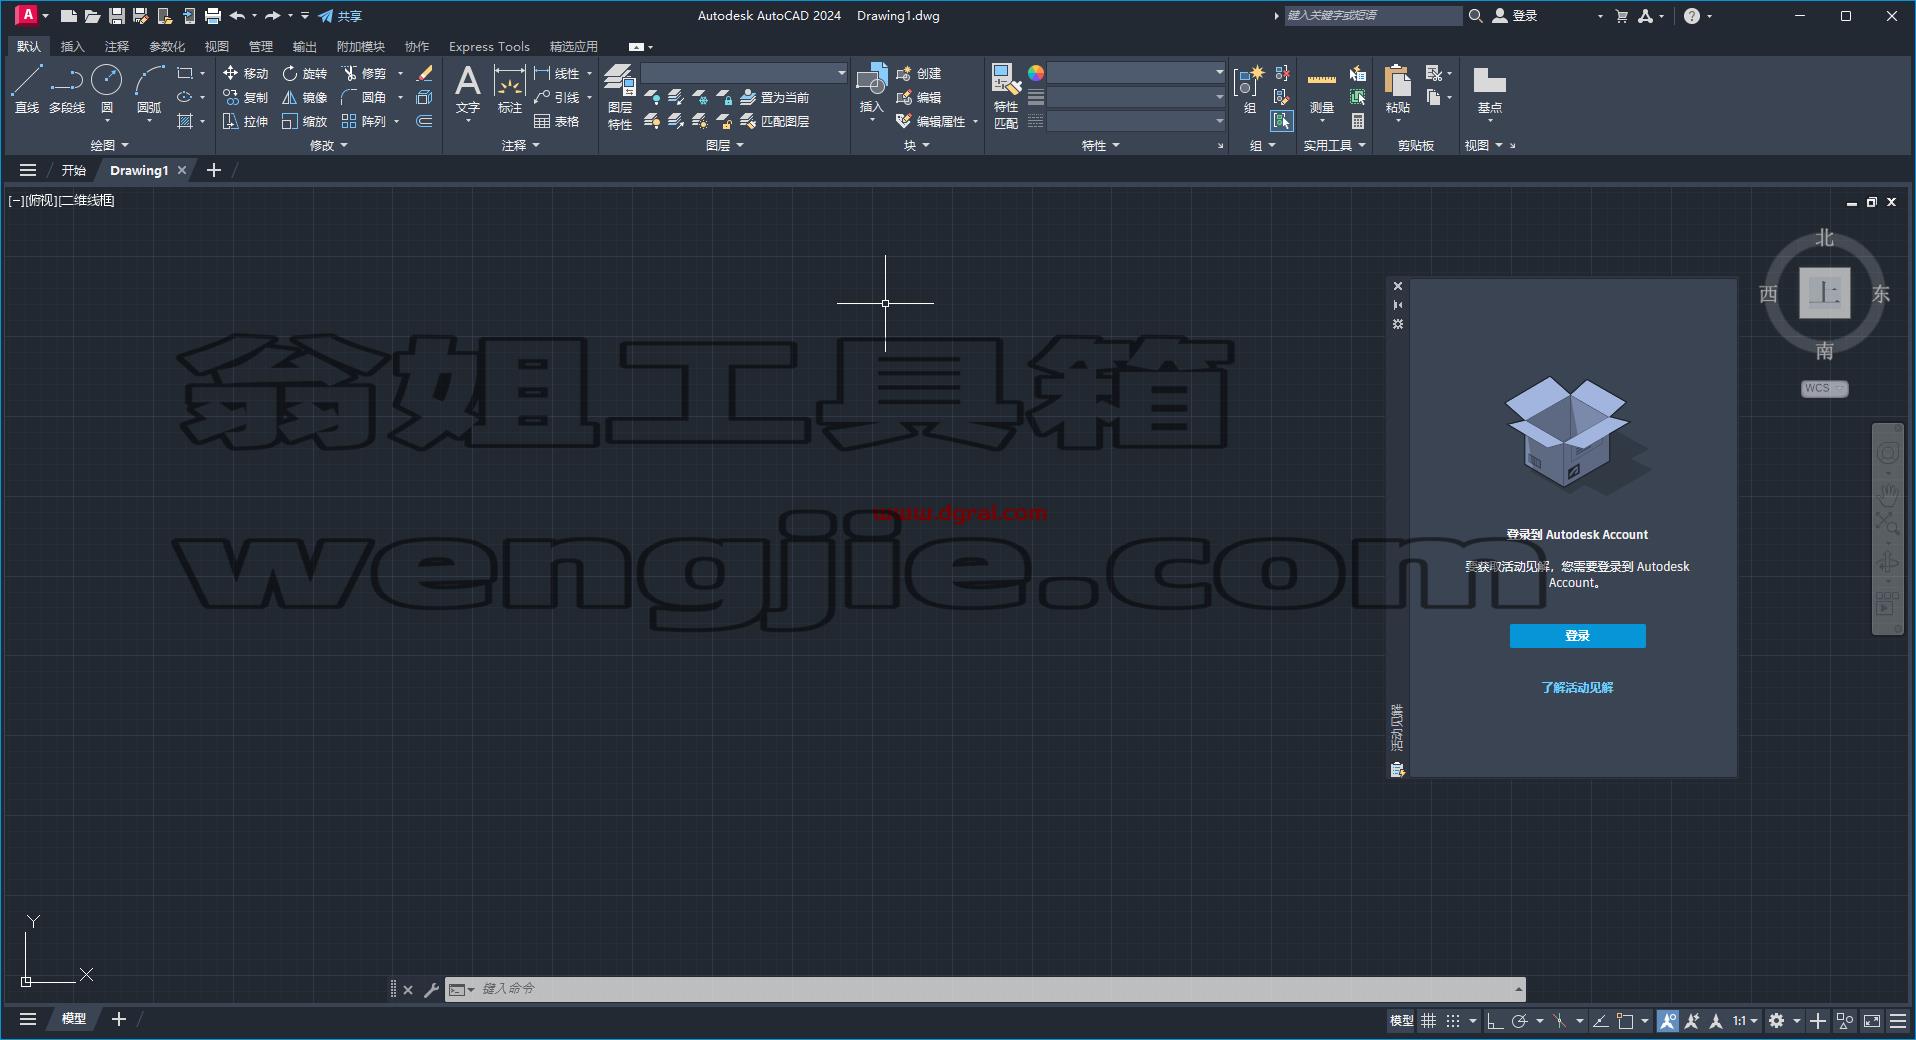This screenshot has height=1040, width=1916.
Task: Toggle drawing grid display in status bar
Action: (x=1429, y=1021)
